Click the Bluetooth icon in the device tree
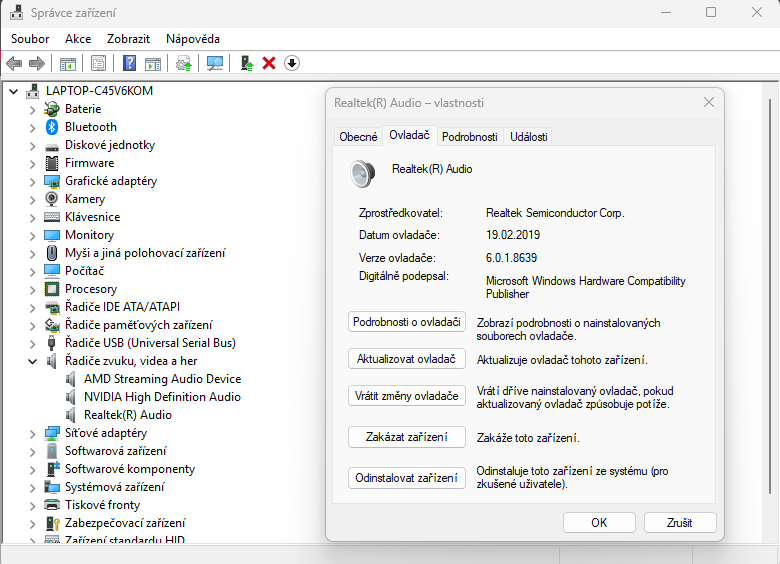Screen dimensions: 780x564 (53, 127)
